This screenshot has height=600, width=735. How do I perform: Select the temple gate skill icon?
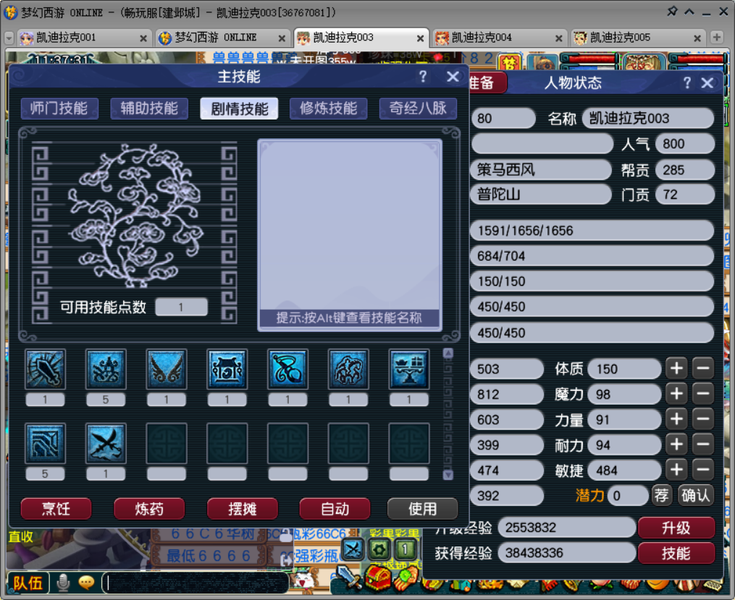227,369
